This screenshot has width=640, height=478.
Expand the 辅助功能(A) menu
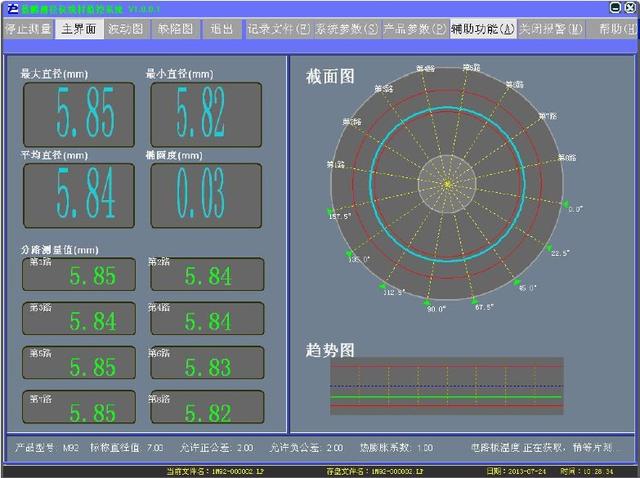click(x=482, y=29)
